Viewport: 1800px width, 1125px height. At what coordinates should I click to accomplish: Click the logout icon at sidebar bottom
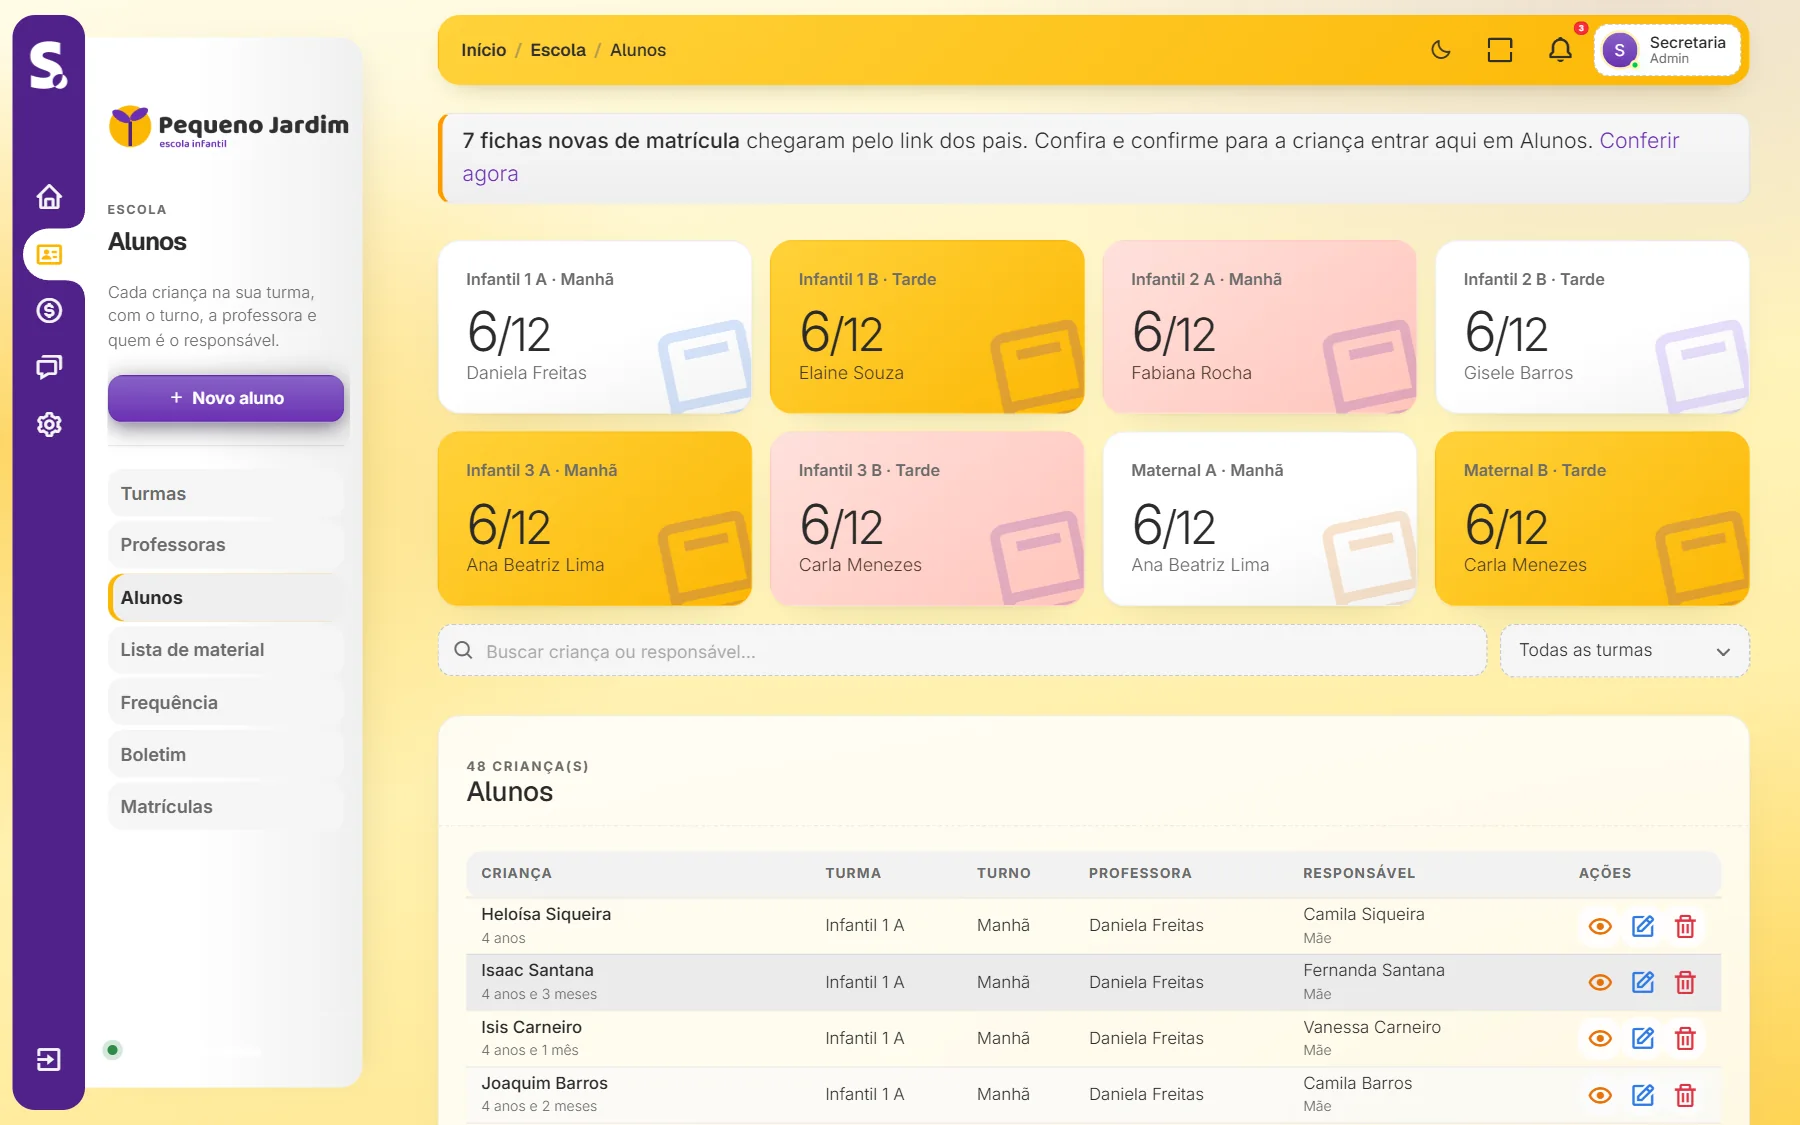pos(49,1060)
